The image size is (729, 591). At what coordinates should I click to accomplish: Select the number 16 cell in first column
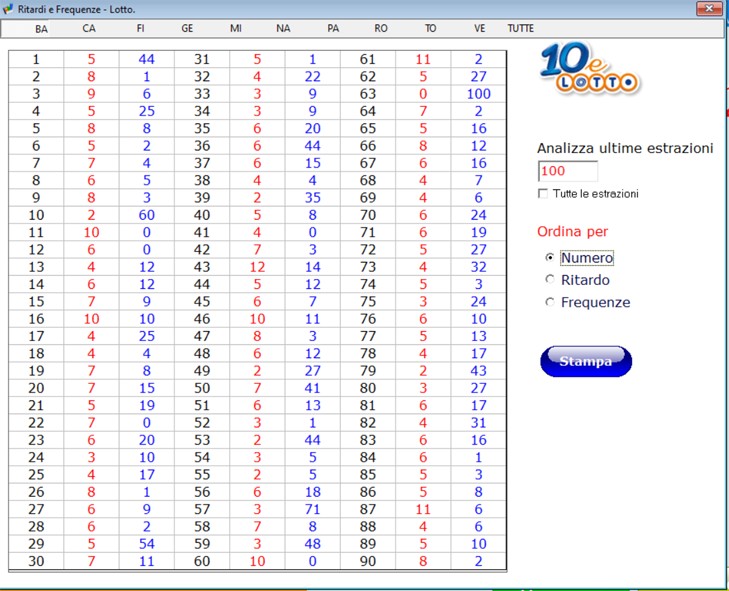pyautogui.click(x=36, y=319)
